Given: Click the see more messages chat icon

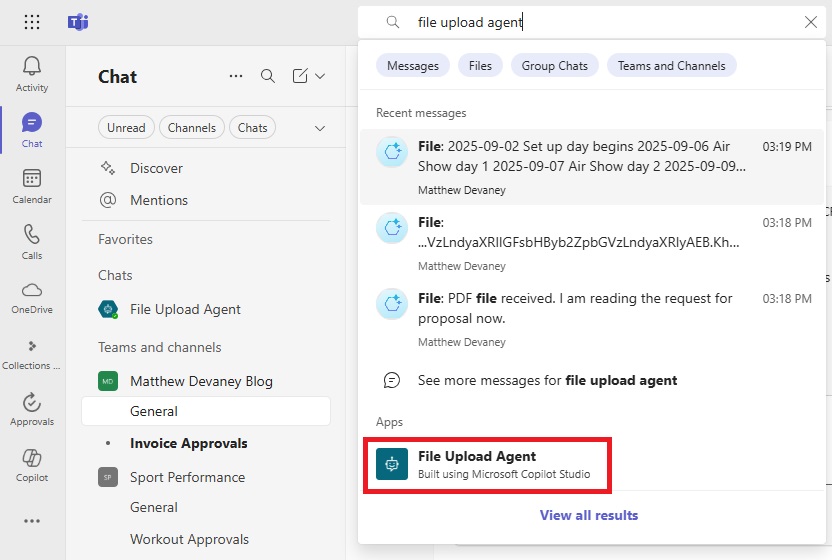Looking at the screenshot, I should point(392,380).
